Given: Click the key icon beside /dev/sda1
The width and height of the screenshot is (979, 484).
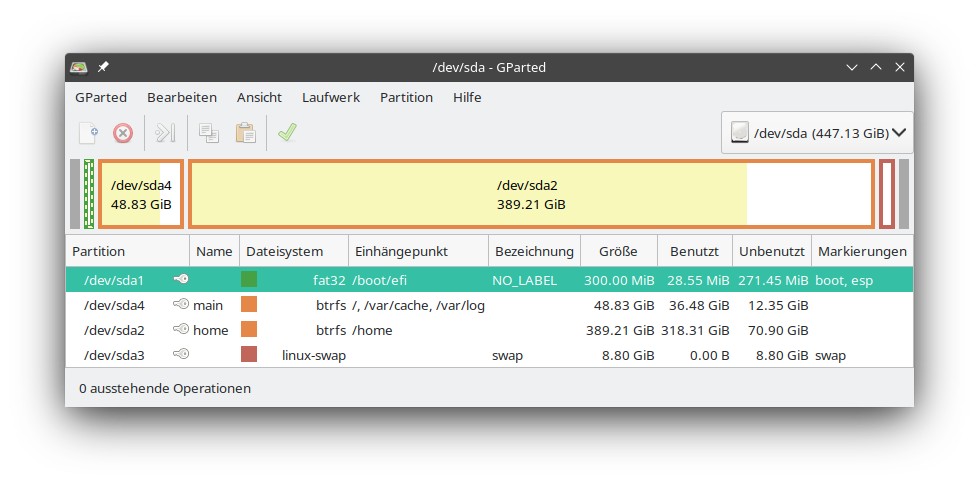Looking at the screenshot, I should tap(181, 280).
